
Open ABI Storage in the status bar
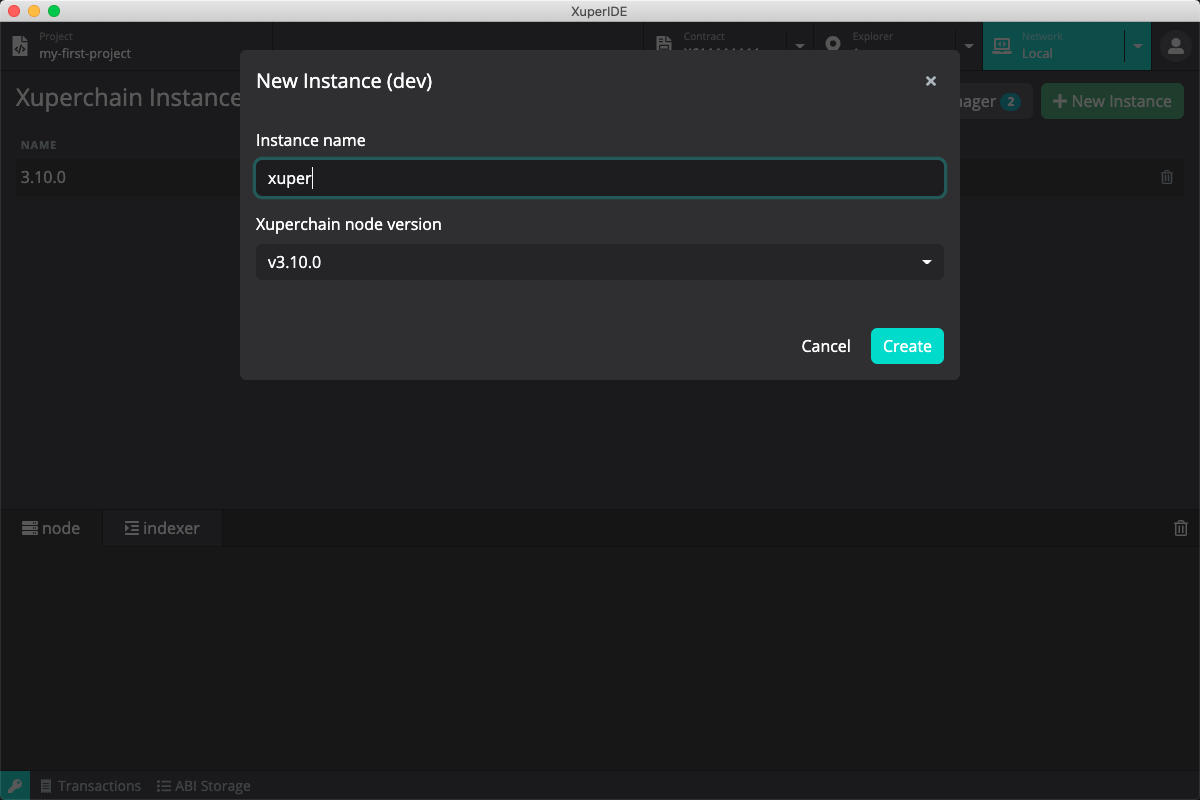coord(204,786)
